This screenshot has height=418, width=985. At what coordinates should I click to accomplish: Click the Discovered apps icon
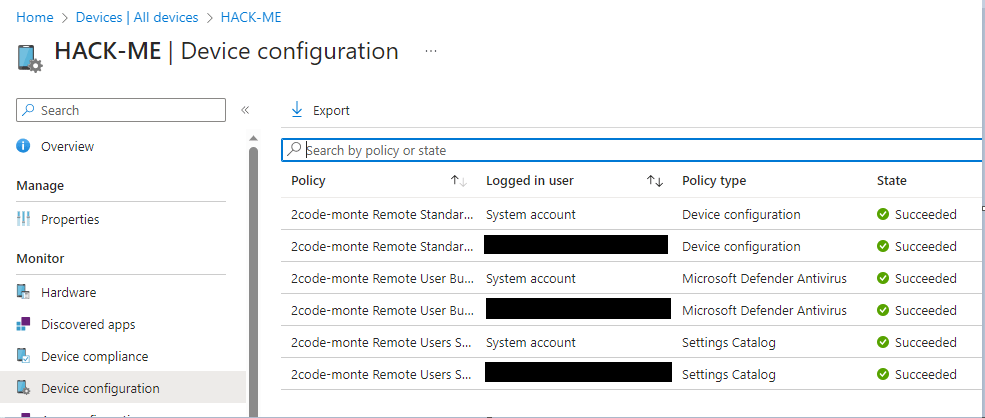coord(24,324)
